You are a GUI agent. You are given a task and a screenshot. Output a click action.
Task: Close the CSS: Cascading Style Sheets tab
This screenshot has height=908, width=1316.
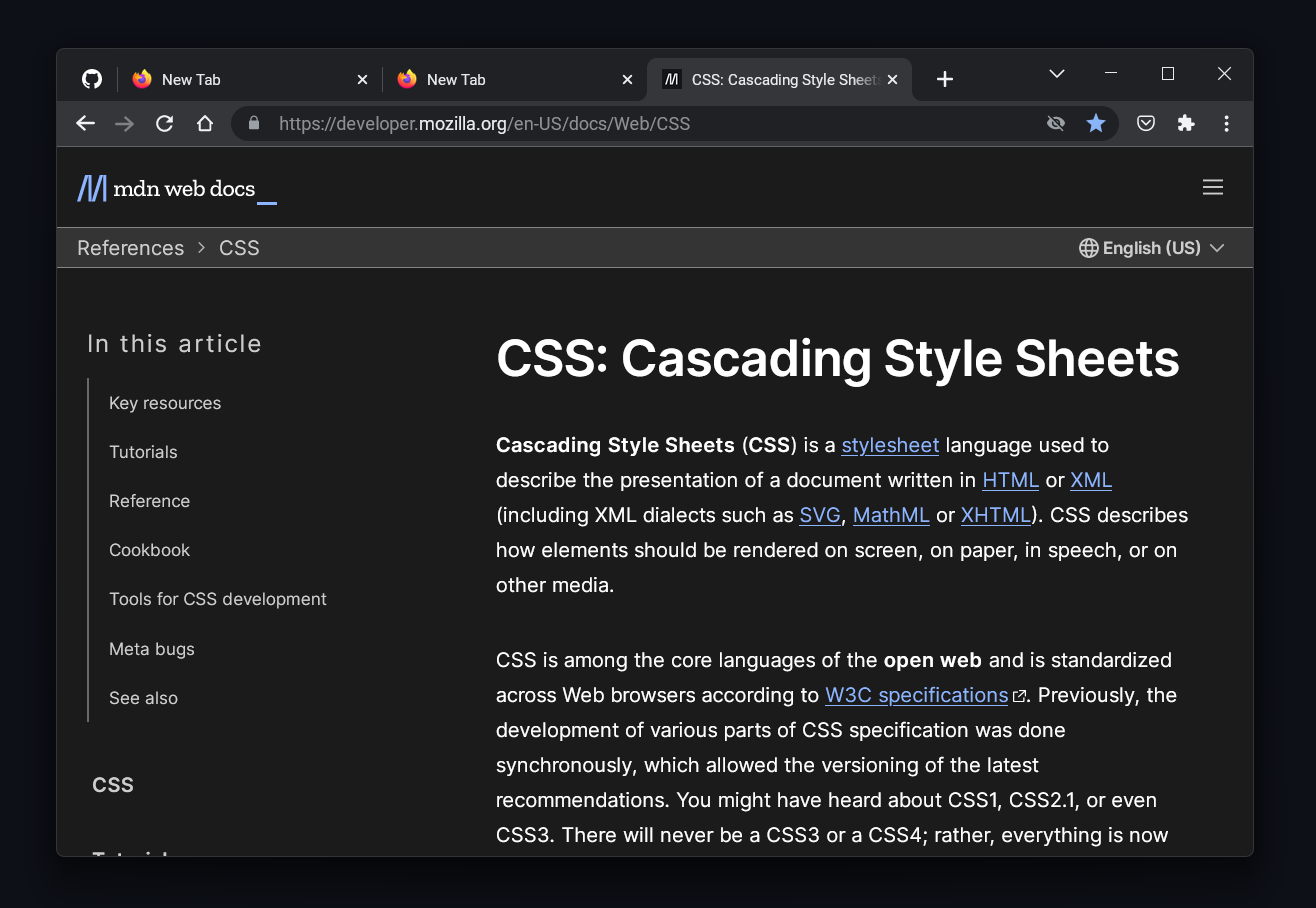click(x=893, y=80)
